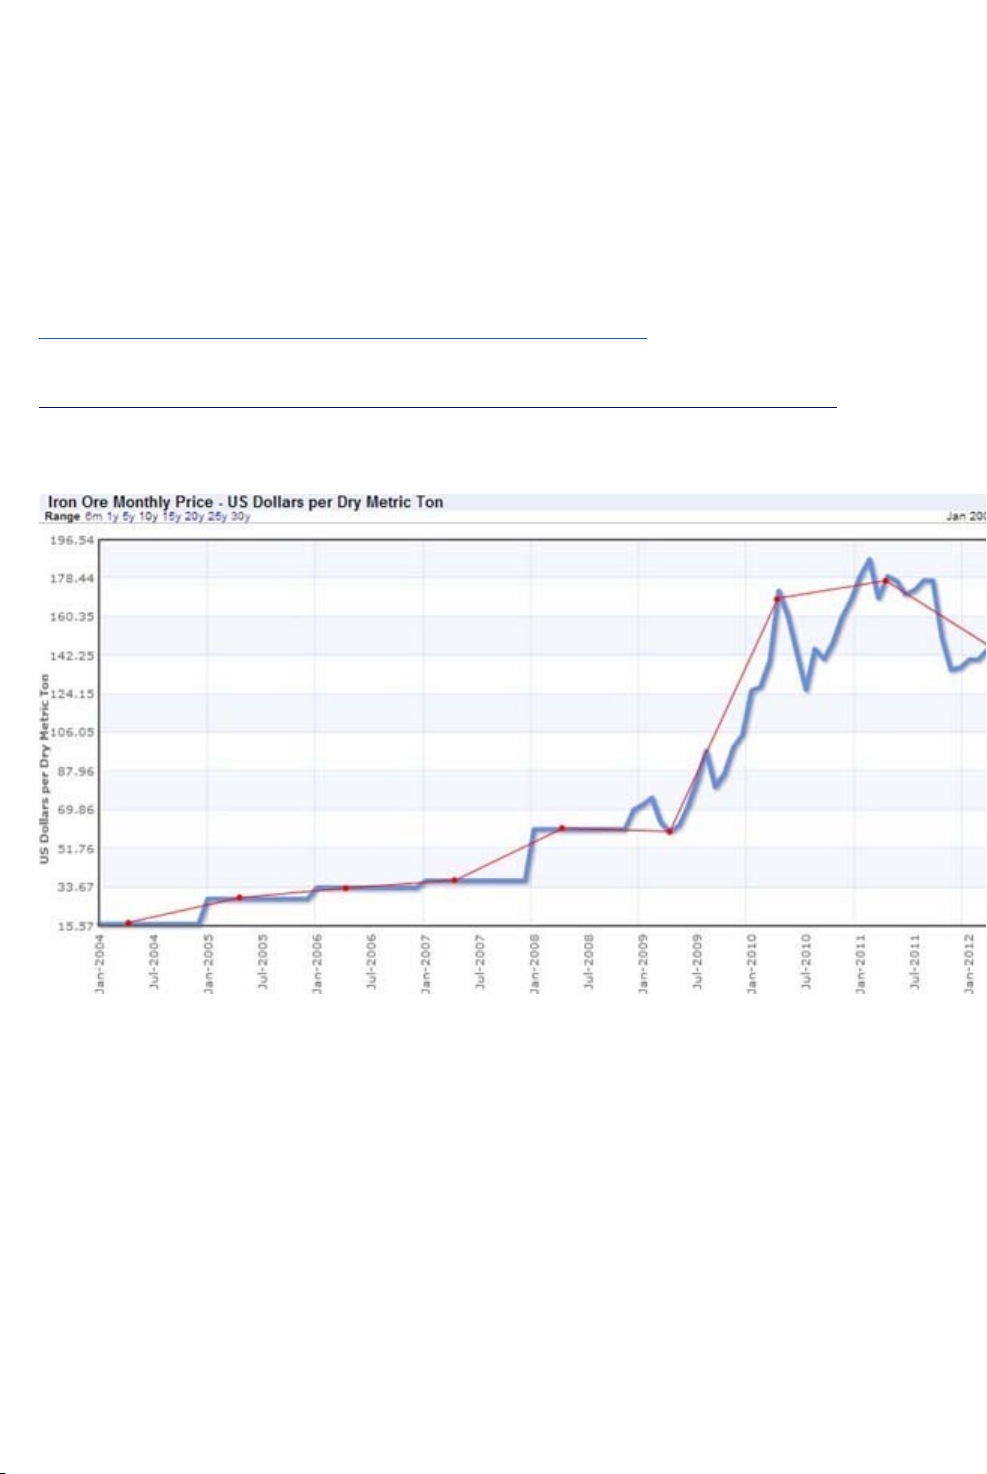Click the black underlined line above the chart
This screenshot has height=1474, width=987.
click(436, 407)
